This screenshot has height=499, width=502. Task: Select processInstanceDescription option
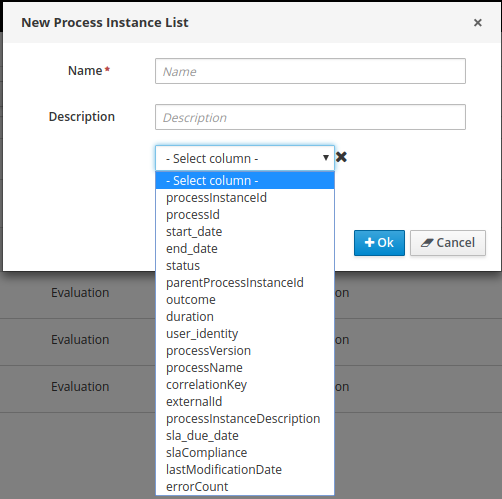tap(245, 419)
